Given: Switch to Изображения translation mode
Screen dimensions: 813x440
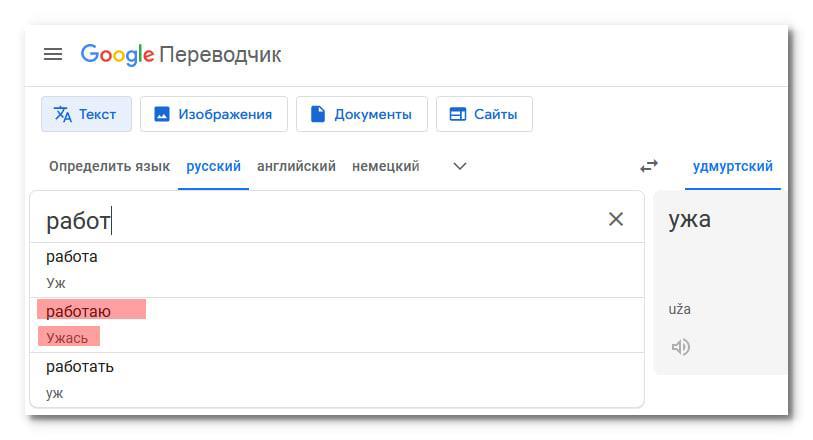Looking at the screenshot, I should click(214, 114).
